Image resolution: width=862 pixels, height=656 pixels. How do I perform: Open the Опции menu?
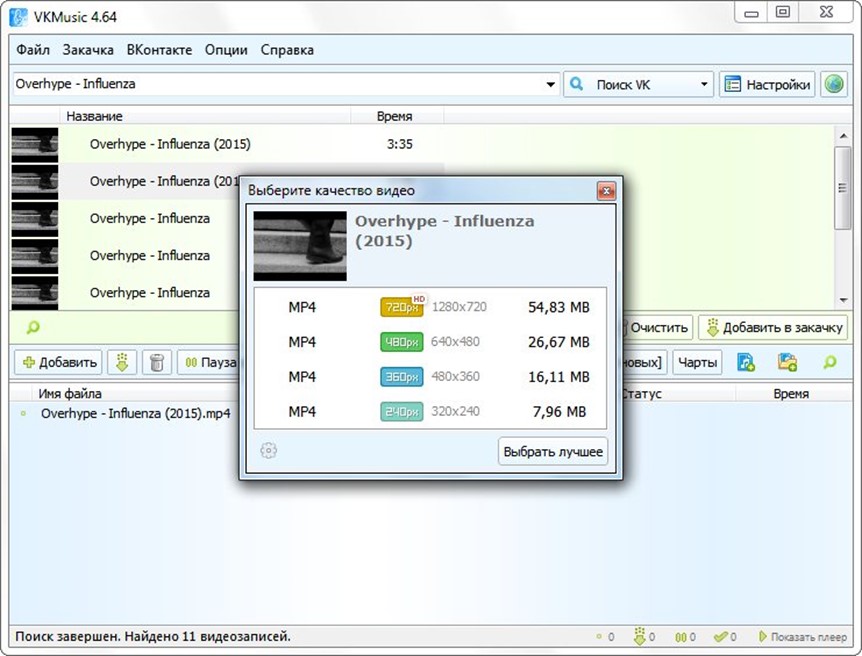coord(226,50)
